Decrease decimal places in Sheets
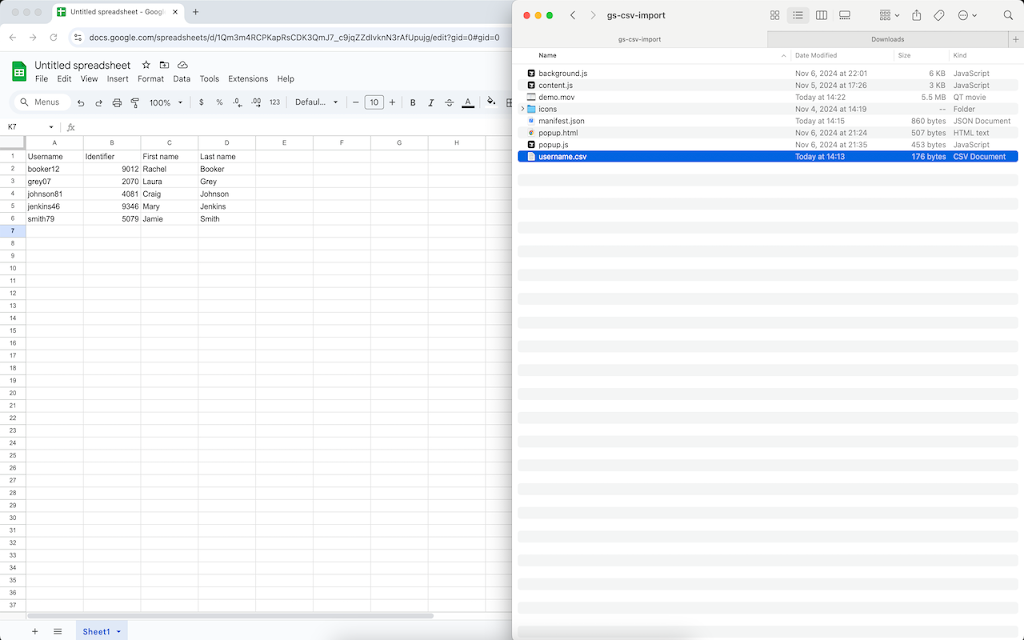1024x640 pixels. [x=238, y=103]
